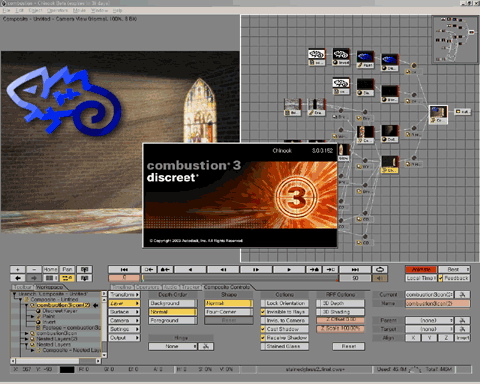Click the pick icon next to Target dropdown
480x384 pixels.
pos(463,329)
